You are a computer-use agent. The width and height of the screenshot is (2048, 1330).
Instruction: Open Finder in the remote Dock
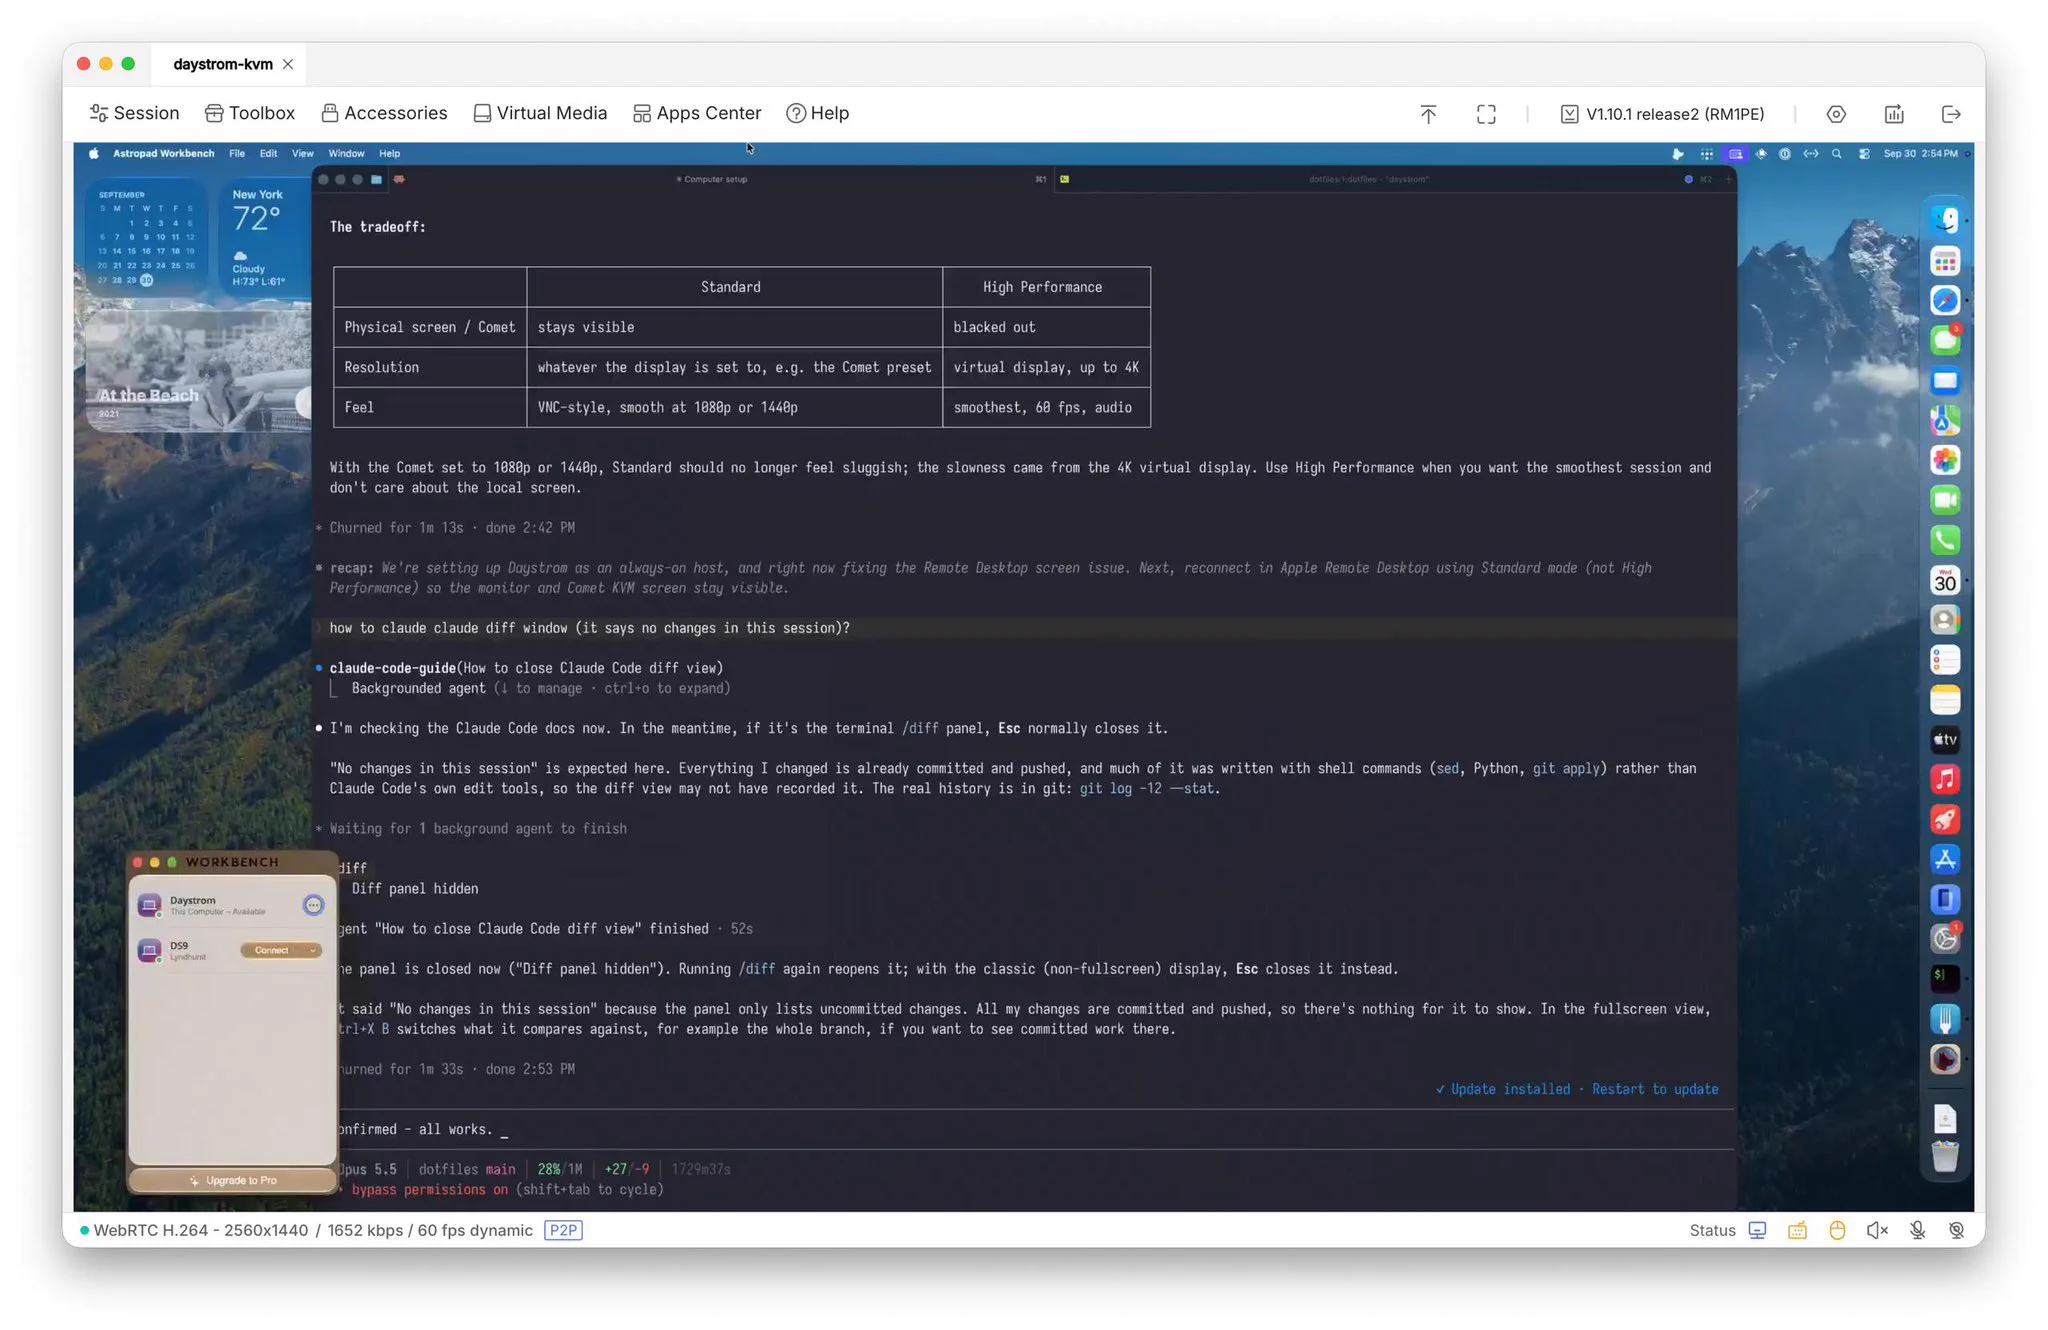pos(1945,220)
